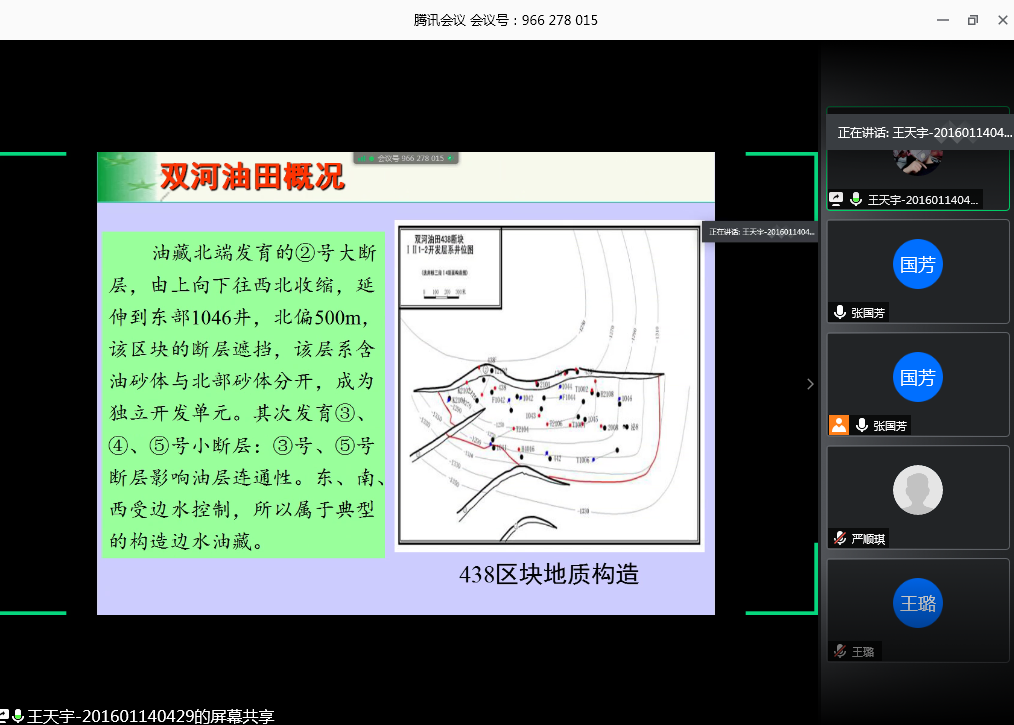This screenshot has height=725, width=1014.
Task: Click the bottom-left microphone icon by the sharing label
Action: (18, 716)
